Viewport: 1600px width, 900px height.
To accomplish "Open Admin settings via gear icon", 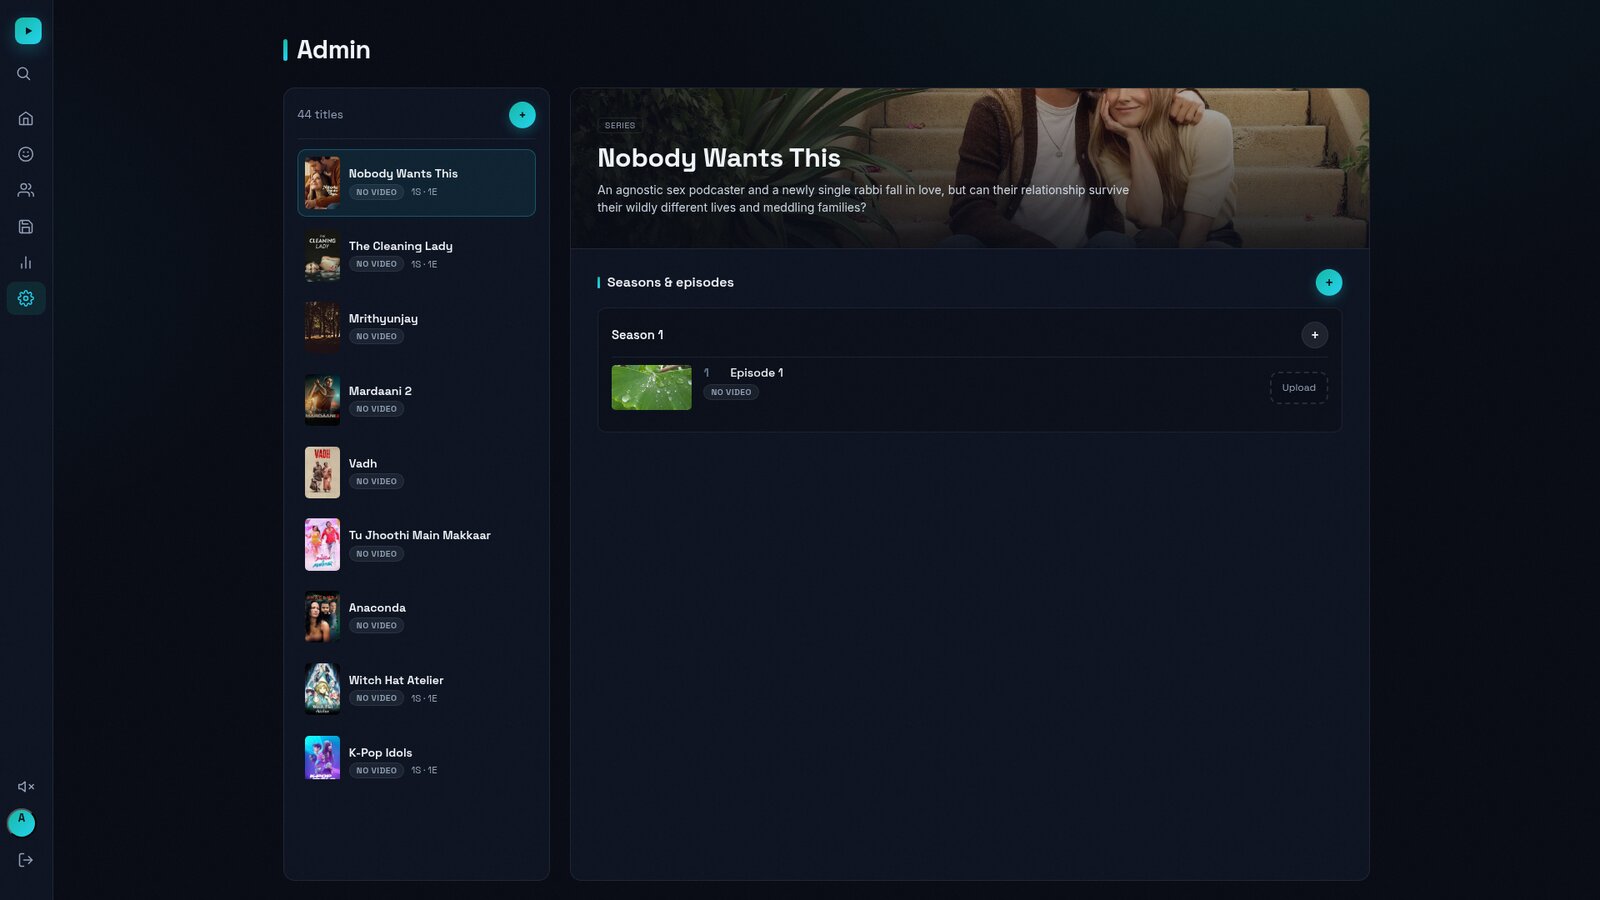I will pos(25,298).
